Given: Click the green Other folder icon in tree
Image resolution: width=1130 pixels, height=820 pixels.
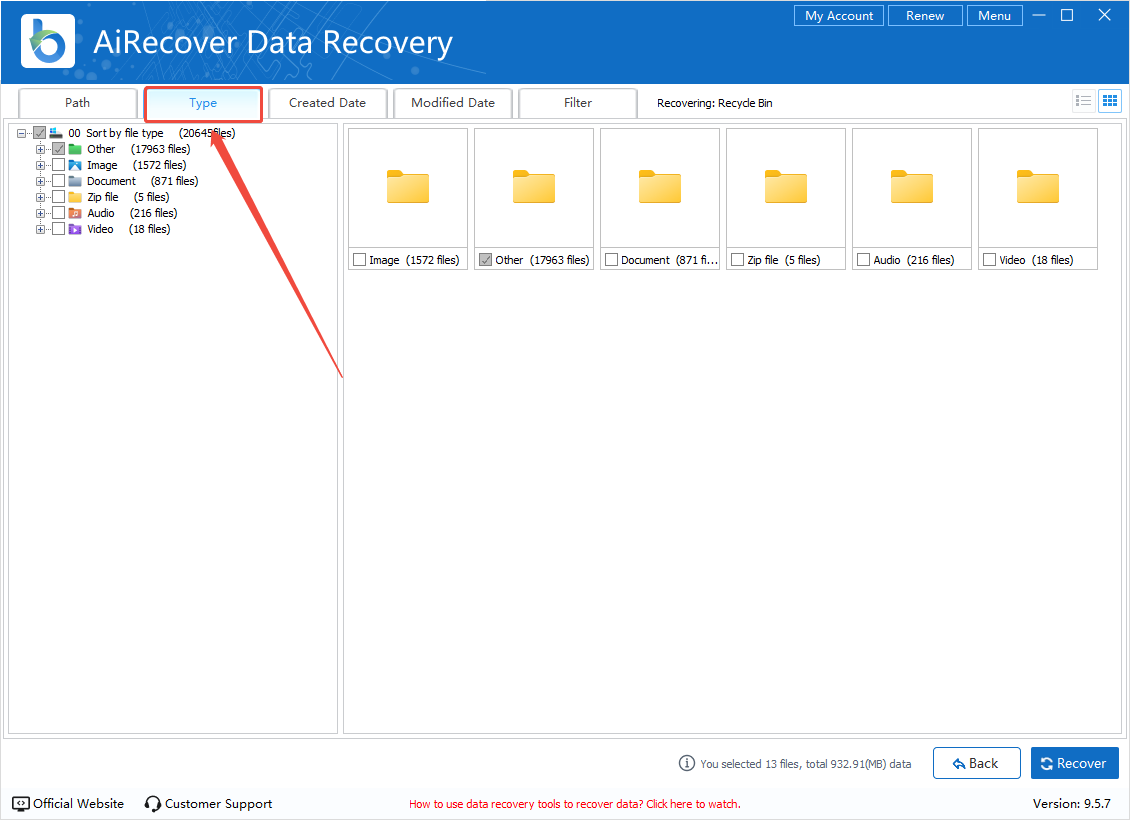Looking at the screenshot, I should pos(75,149).
